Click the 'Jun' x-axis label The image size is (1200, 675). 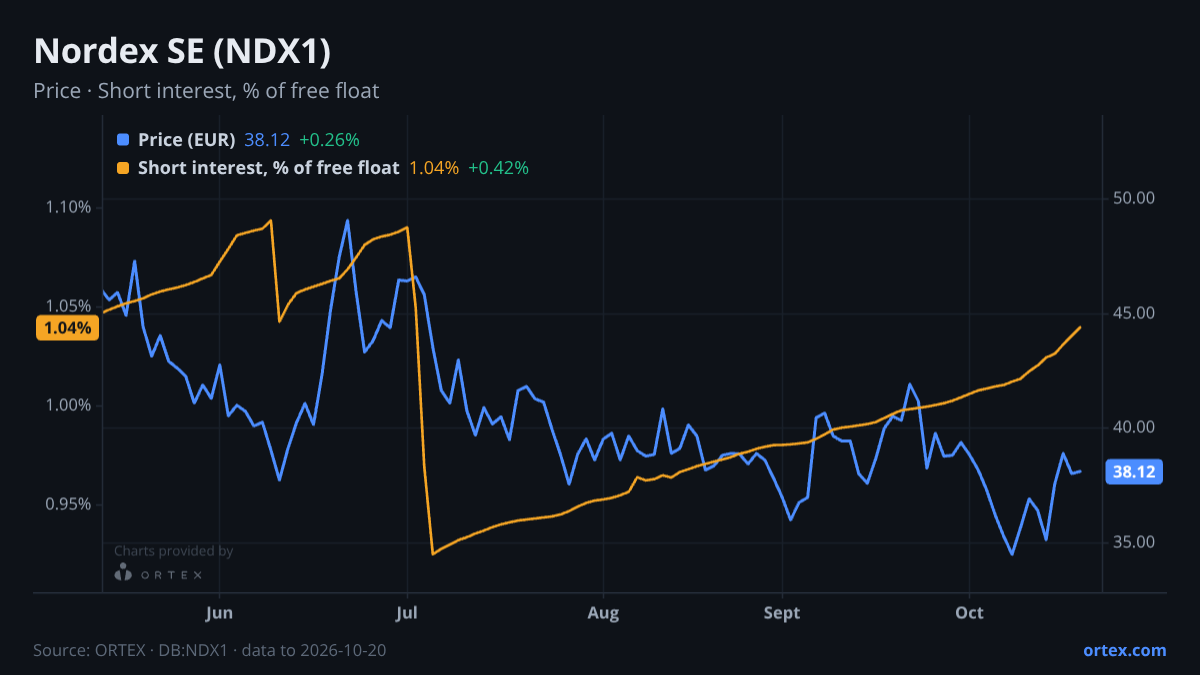[x=219, y=613]
